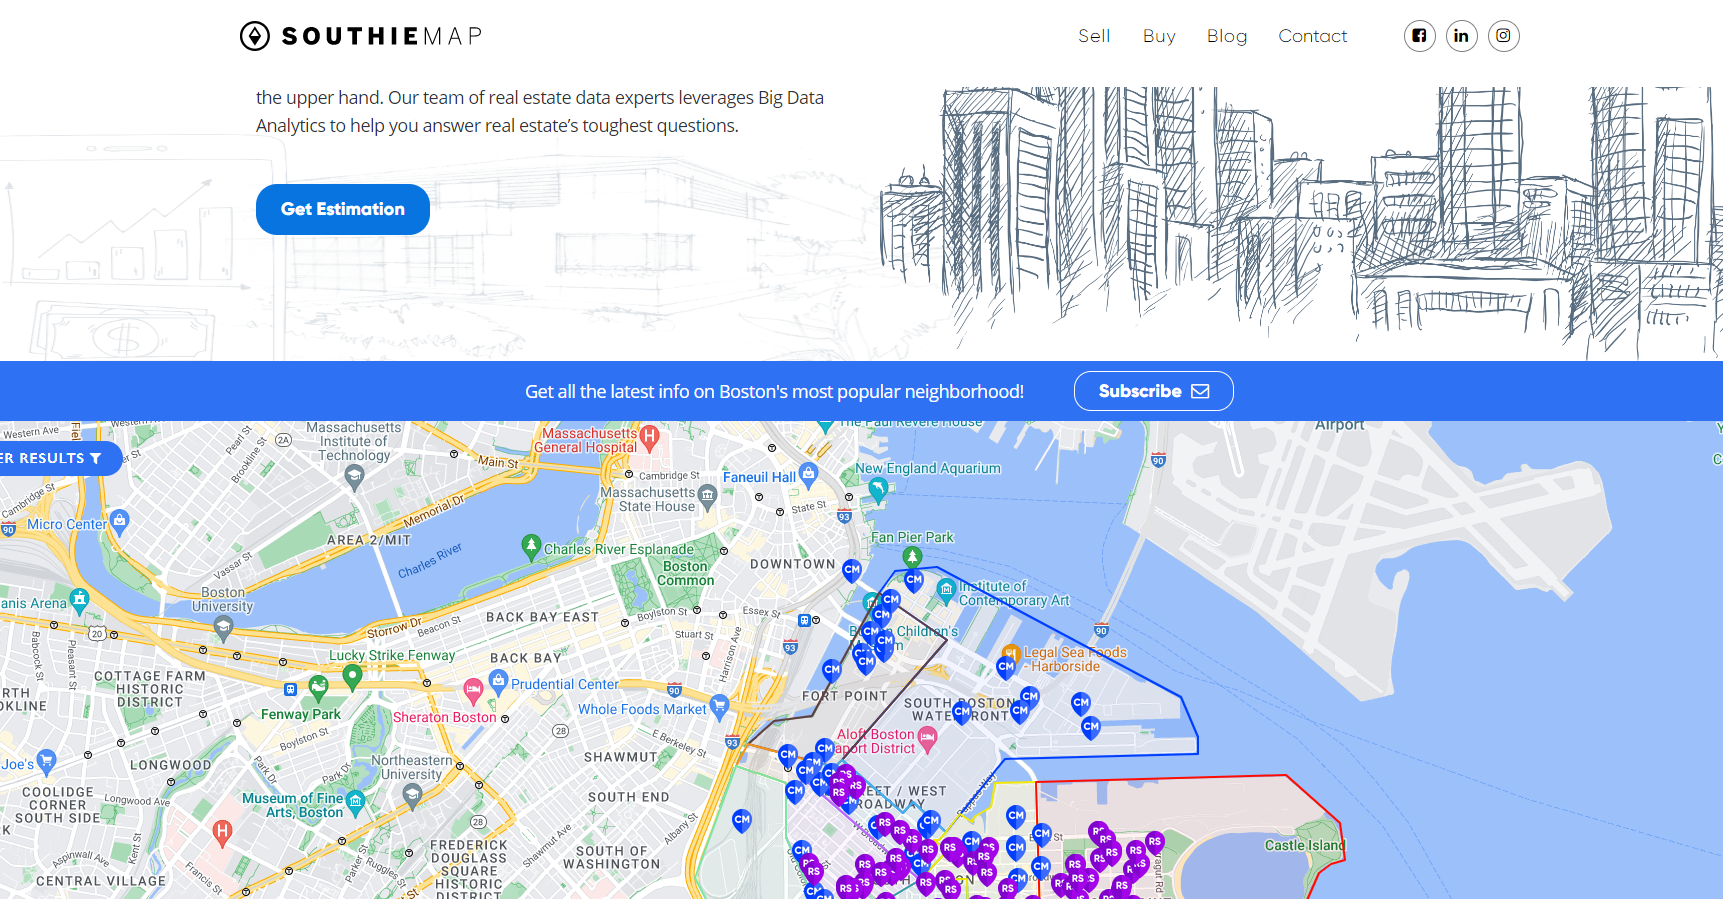Screen dimensions: 1723x899
Task: Click the Charles River Esplanade pin
Action: point(532,545)
